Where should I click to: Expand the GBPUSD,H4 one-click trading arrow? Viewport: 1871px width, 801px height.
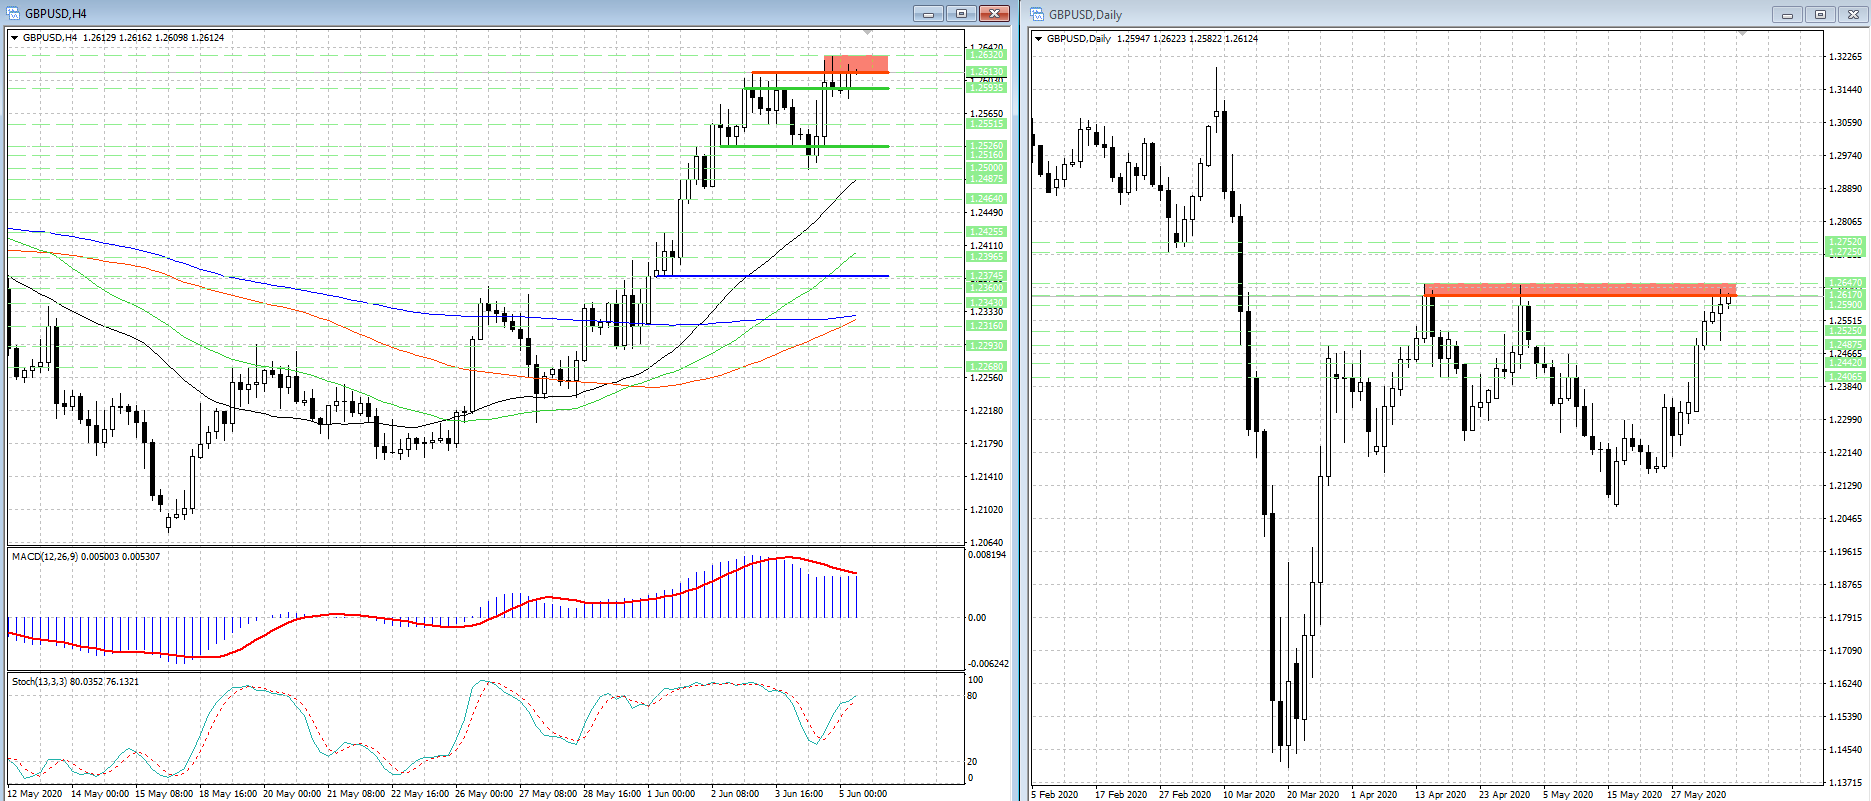(x=14, y=38)
